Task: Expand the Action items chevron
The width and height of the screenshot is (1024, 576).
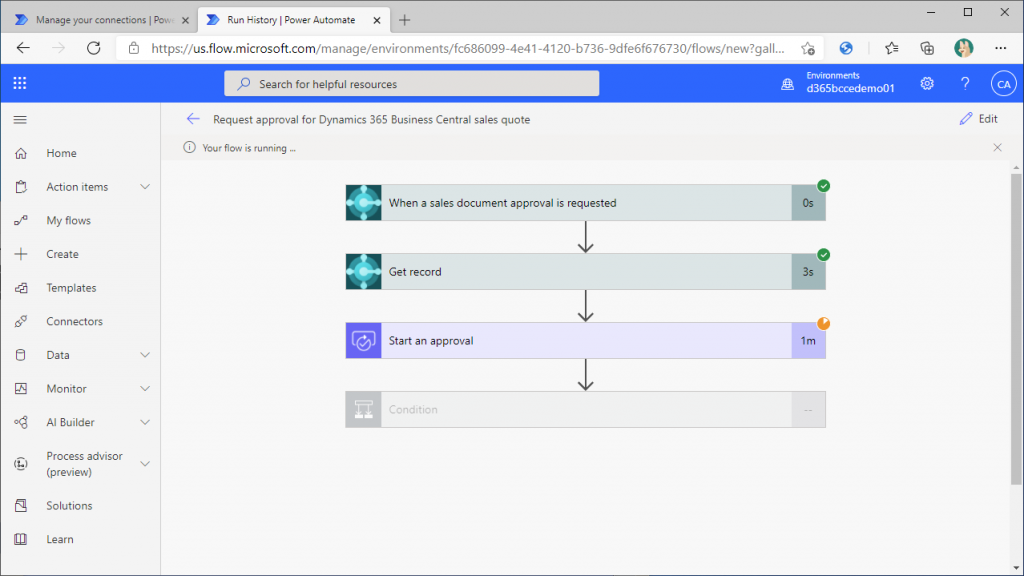Action: [145, 187]
